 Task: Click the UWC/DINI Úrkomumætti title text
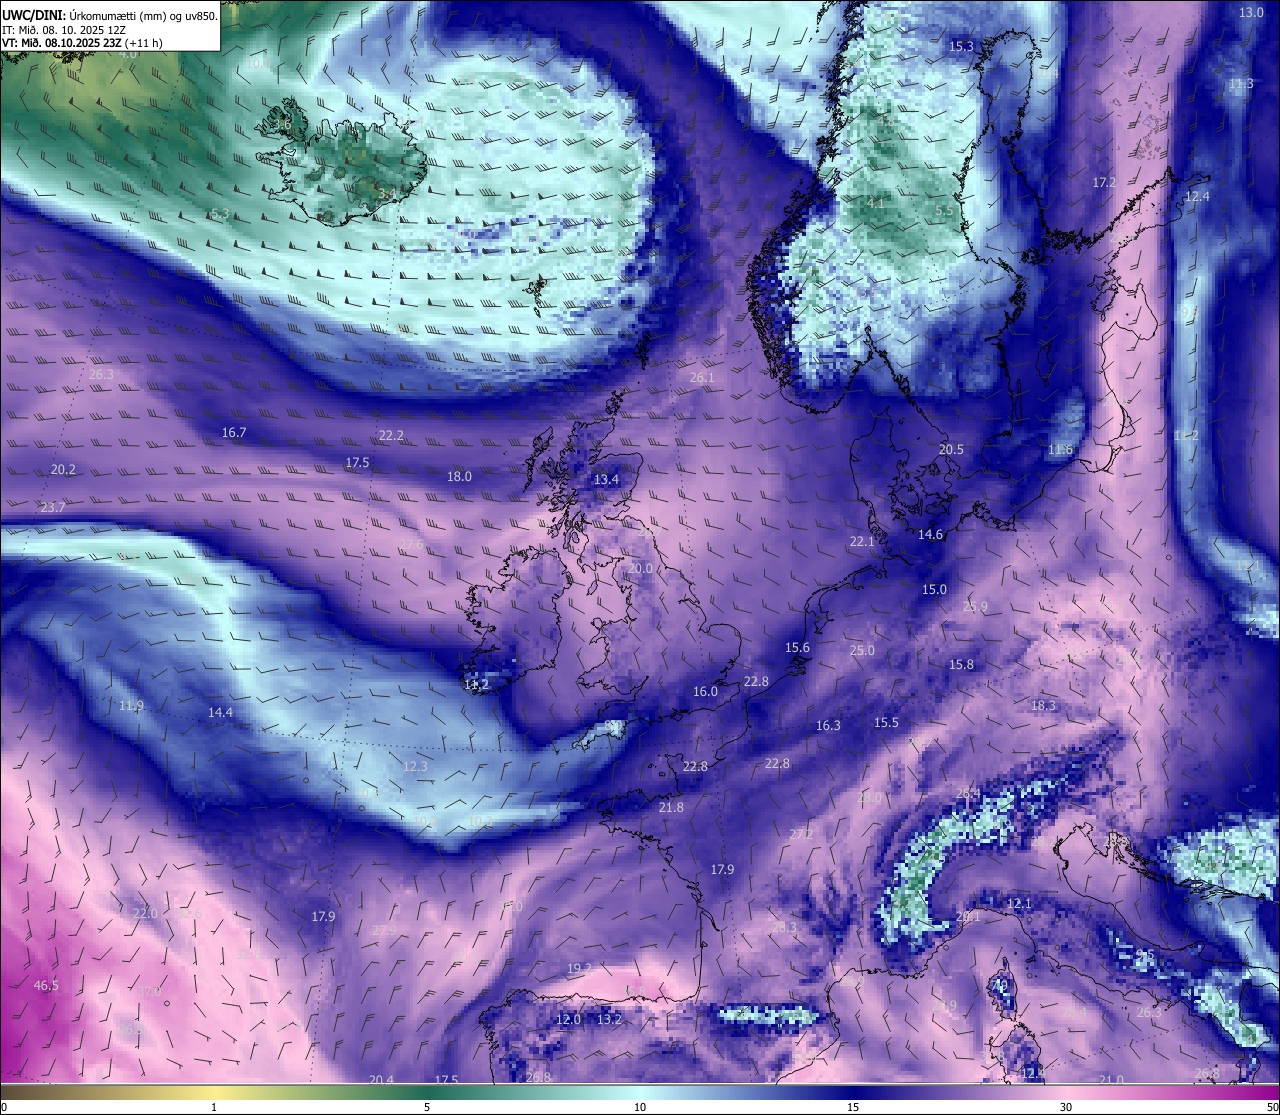pyautogui.click(x=109, y=16)
